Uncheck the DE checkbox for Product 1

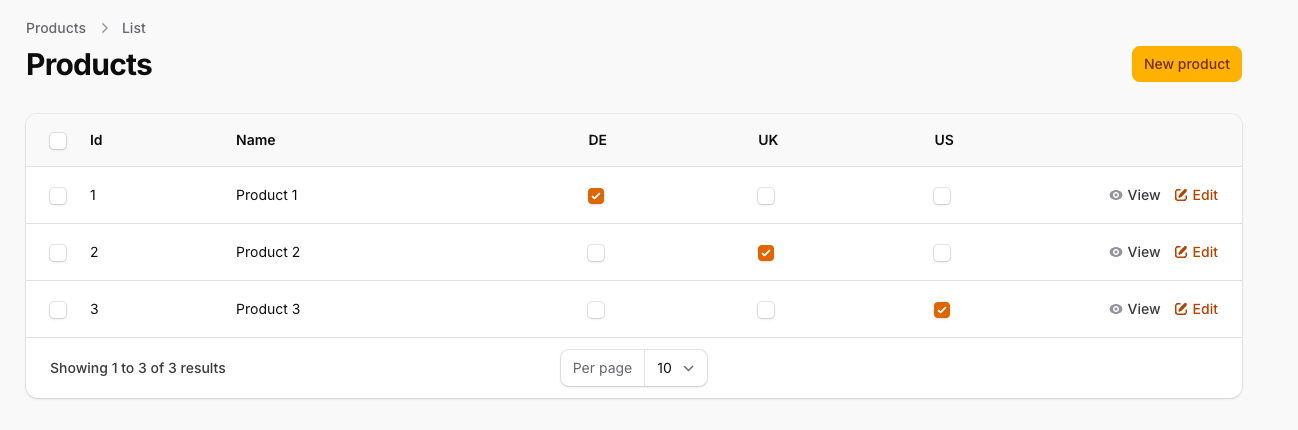596,196
